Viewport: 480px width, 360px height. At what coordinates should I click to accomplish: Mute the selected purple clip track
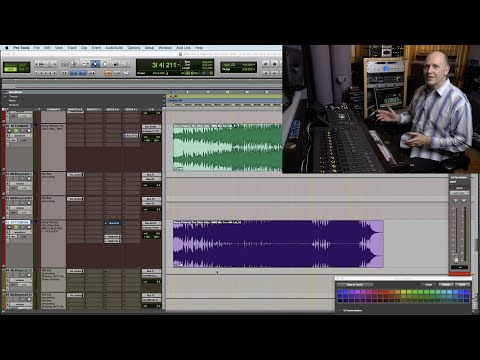[x=29, y=227]
